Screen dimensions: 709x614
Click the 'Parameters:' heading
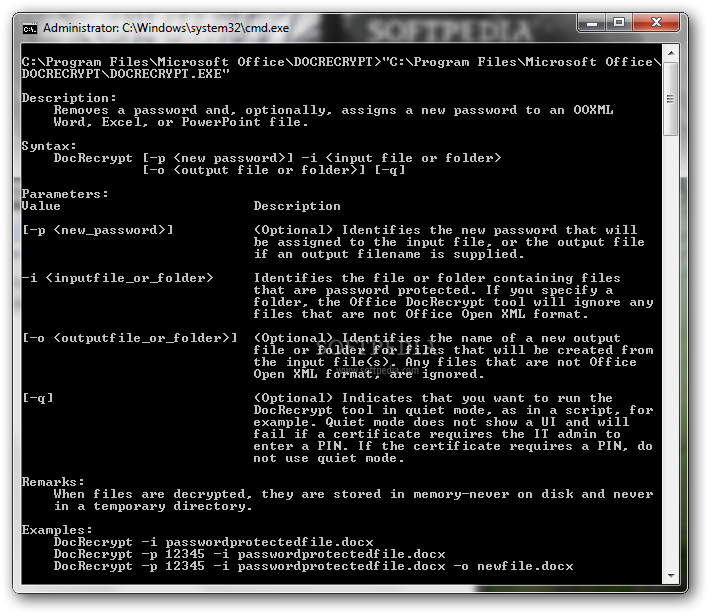tap(65, 194)
